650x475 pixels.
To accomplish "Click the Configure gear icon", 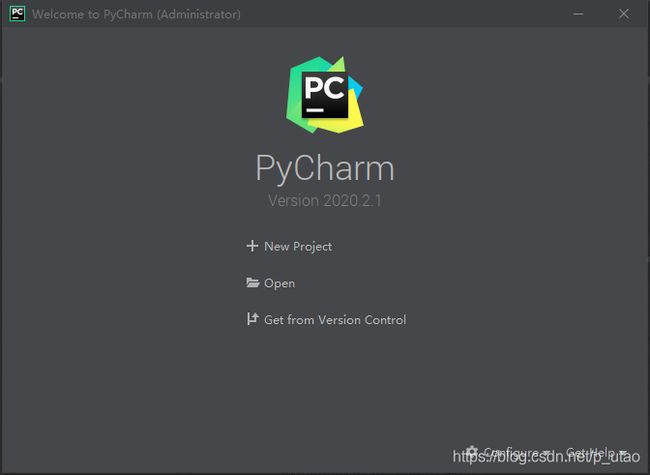I will pos(472,451).
